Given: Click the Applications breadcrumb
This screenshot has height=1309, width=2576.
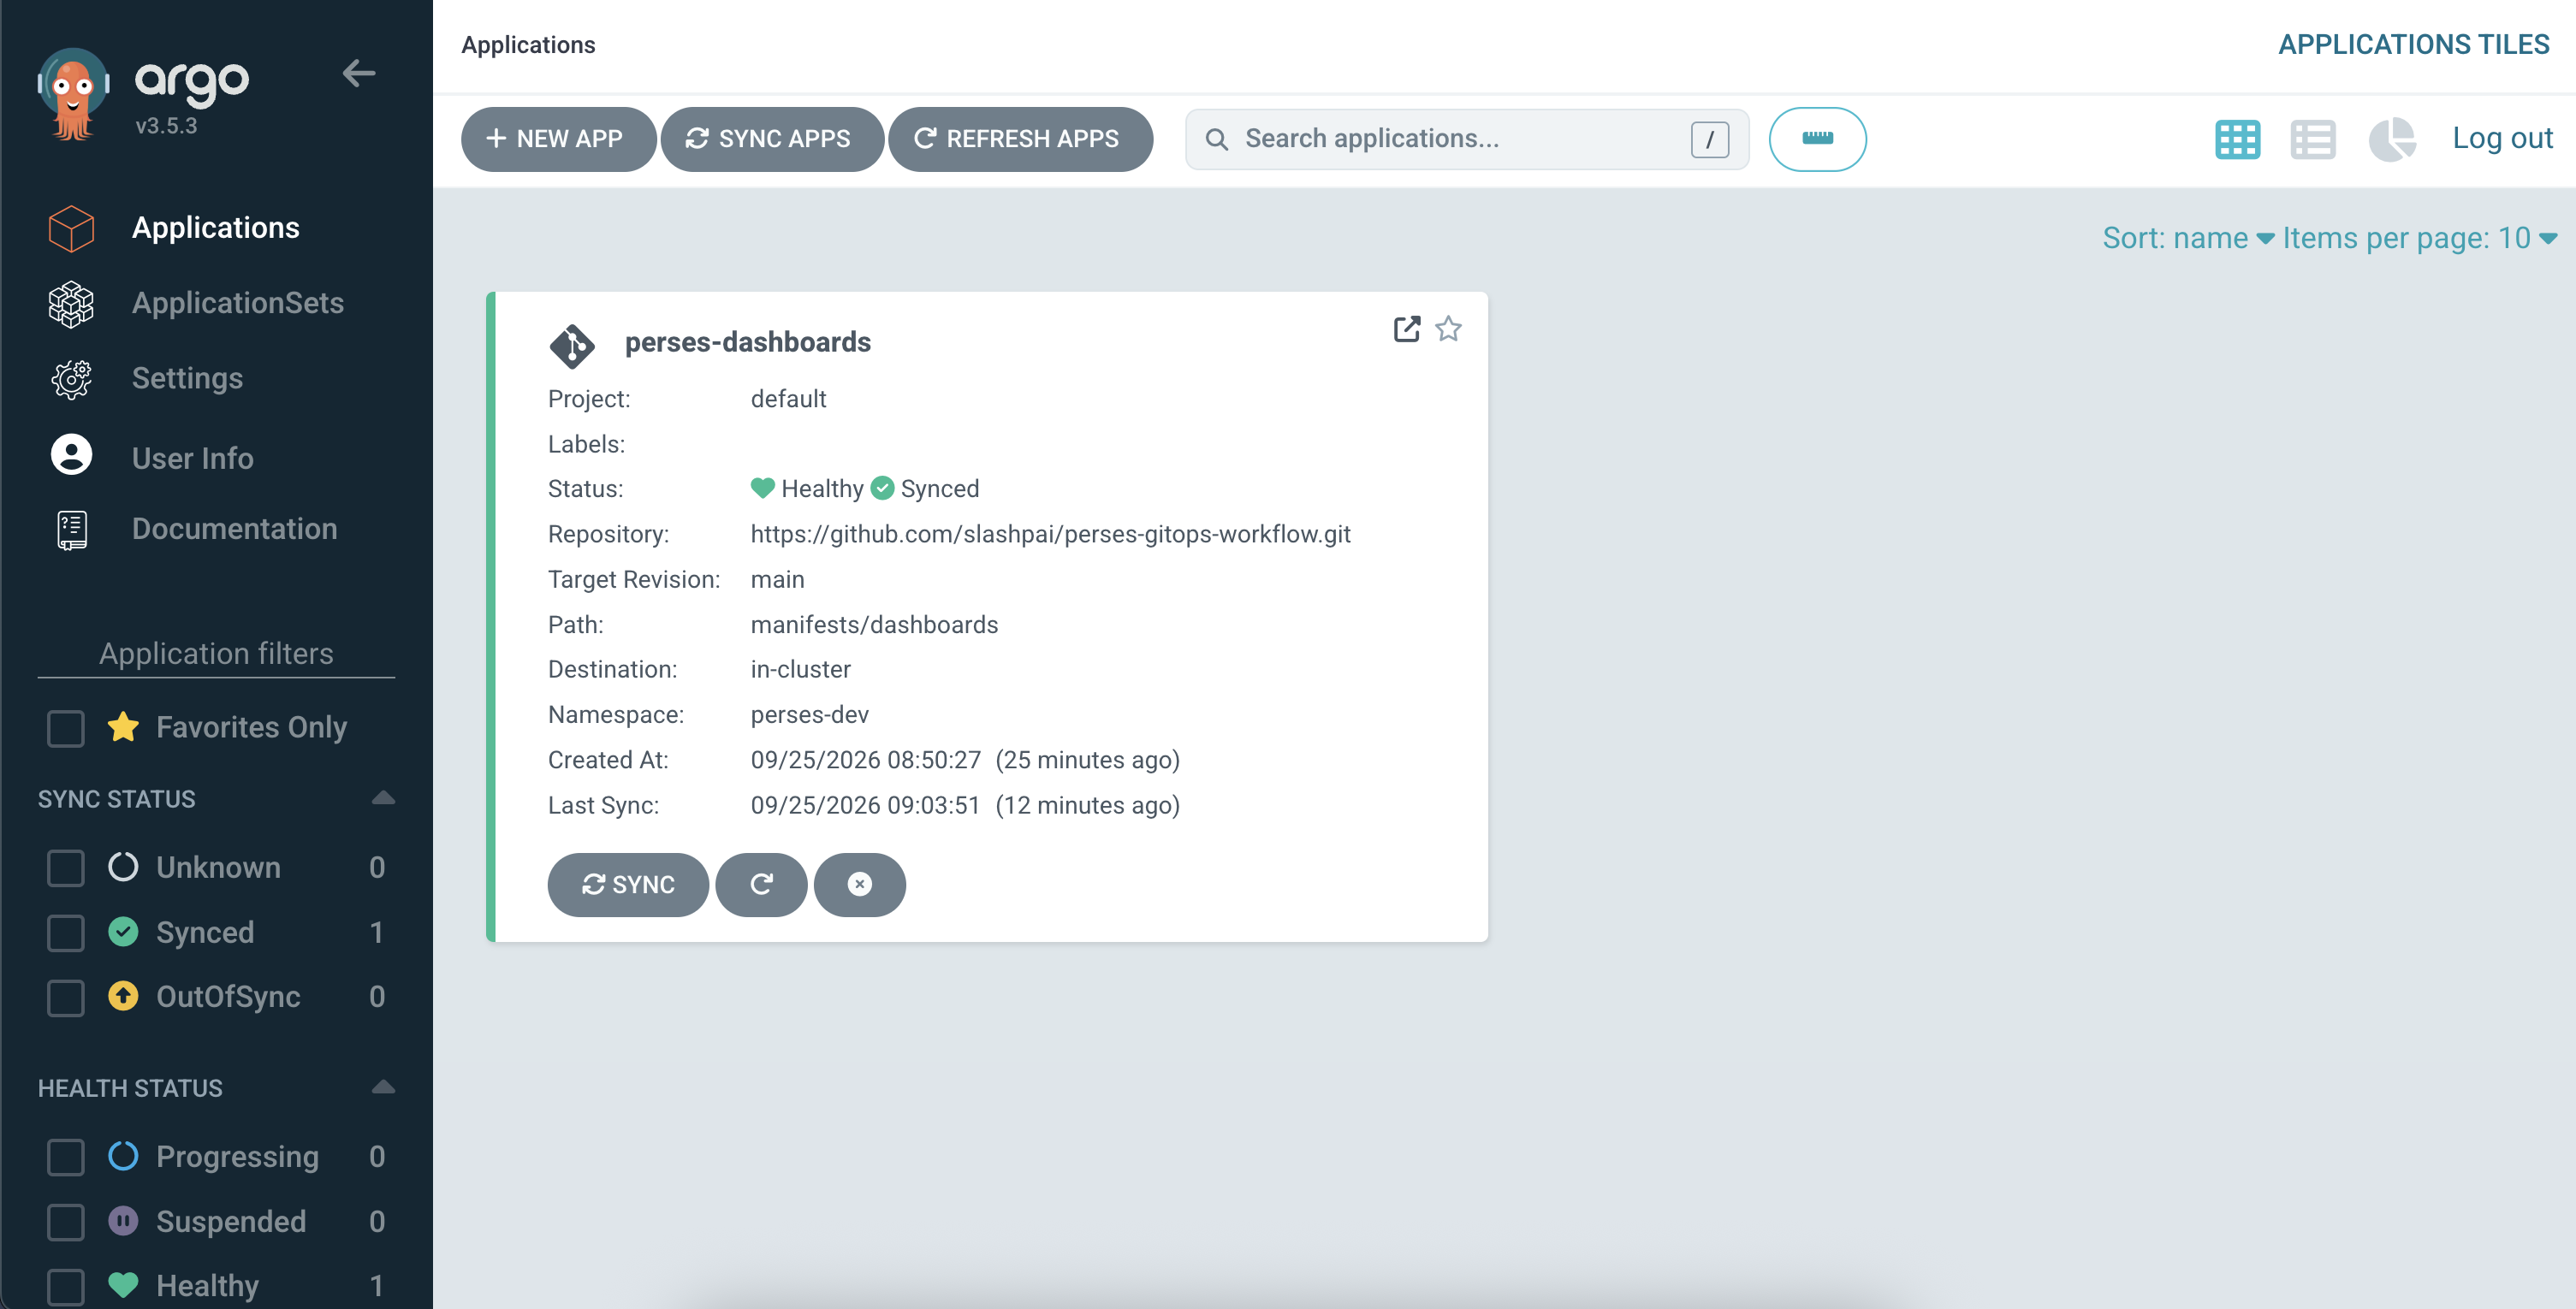Looking at the screenshot, I should coord(528,45).
